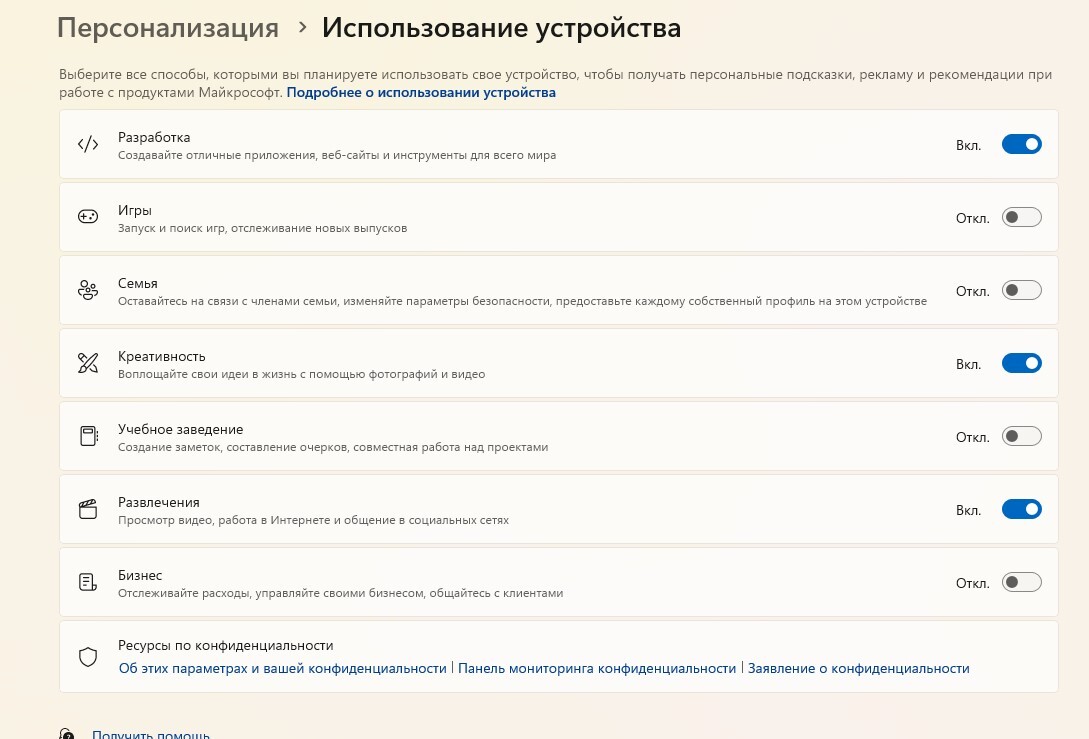
Task: Disable the Креативность toggle
Action: tap(1021, 363)
